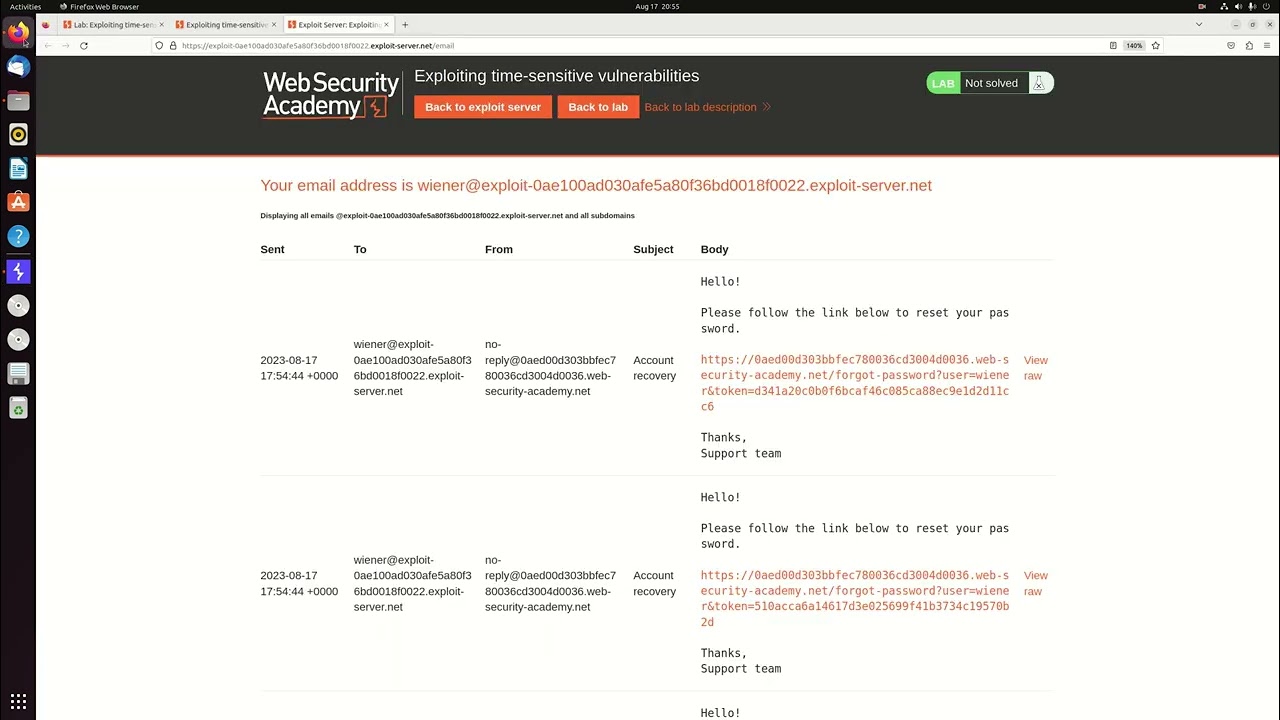Open the Files manager in the dock
Image resolution: width=1280 pixels, height=720 pixels.
tap(18, 101)
